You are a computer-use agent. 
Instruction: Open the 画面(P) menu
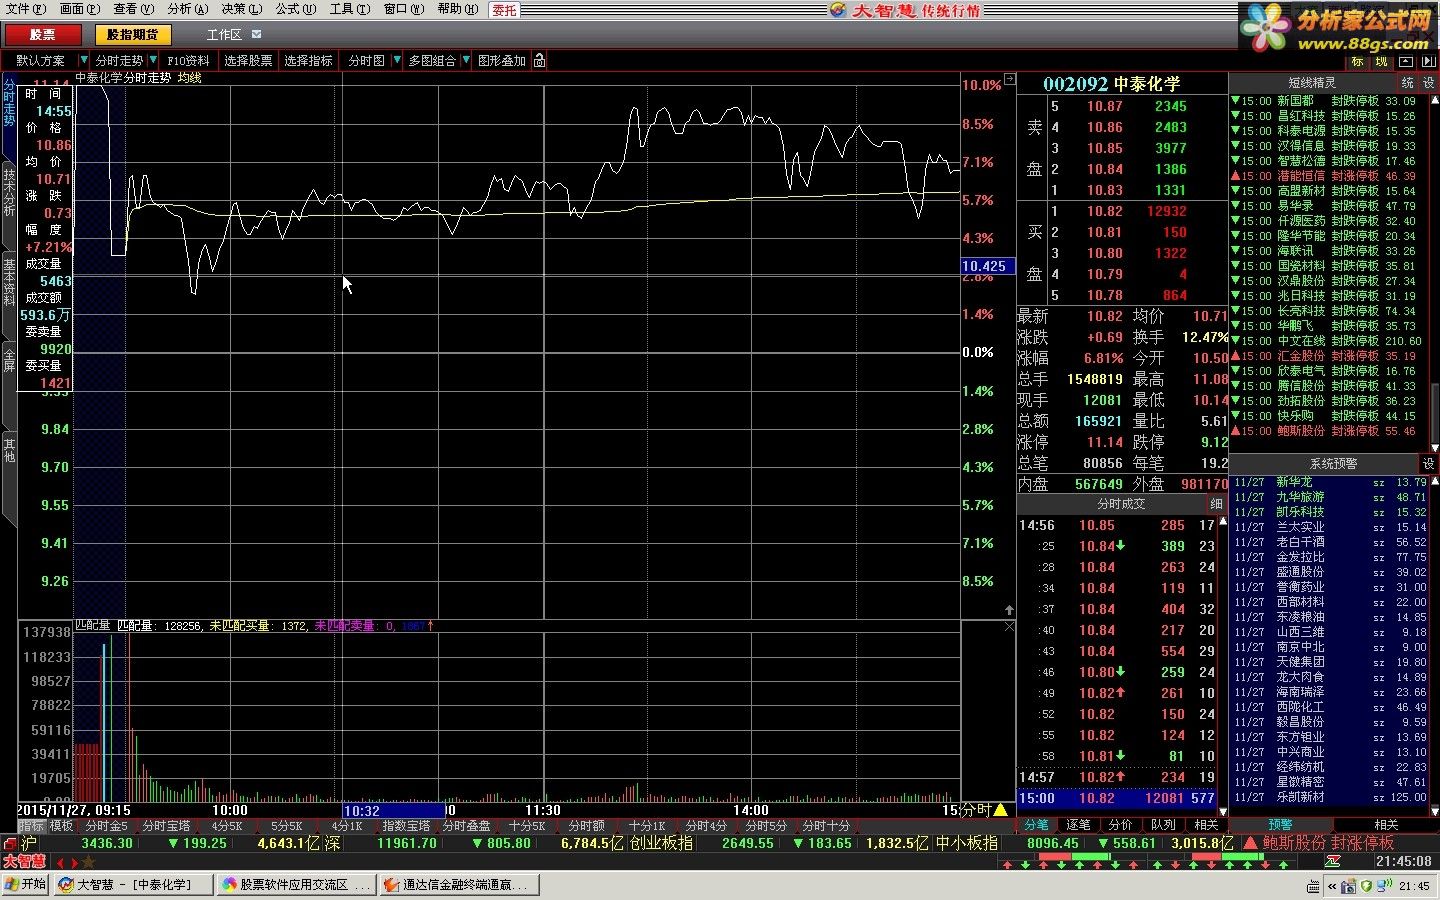coord(80,9)
